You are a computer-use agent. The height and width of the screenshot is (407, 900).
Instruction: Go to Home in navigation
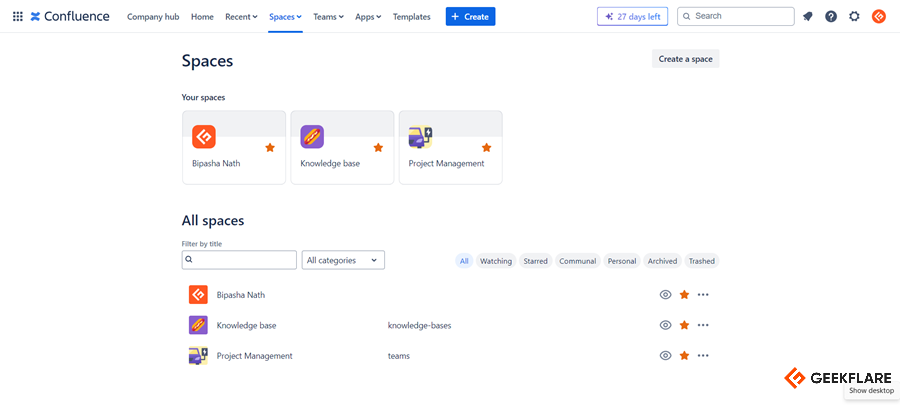pos(202,17)
